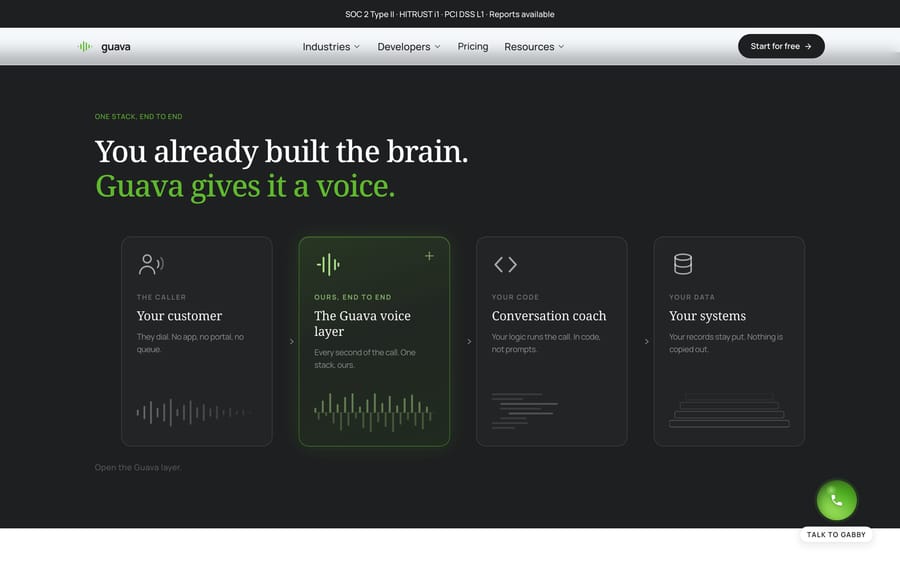Image resolution: width=900 pixels, height=563 pixels.
Task: Click Your logic runs the call description
Action: tap(546, 343)
